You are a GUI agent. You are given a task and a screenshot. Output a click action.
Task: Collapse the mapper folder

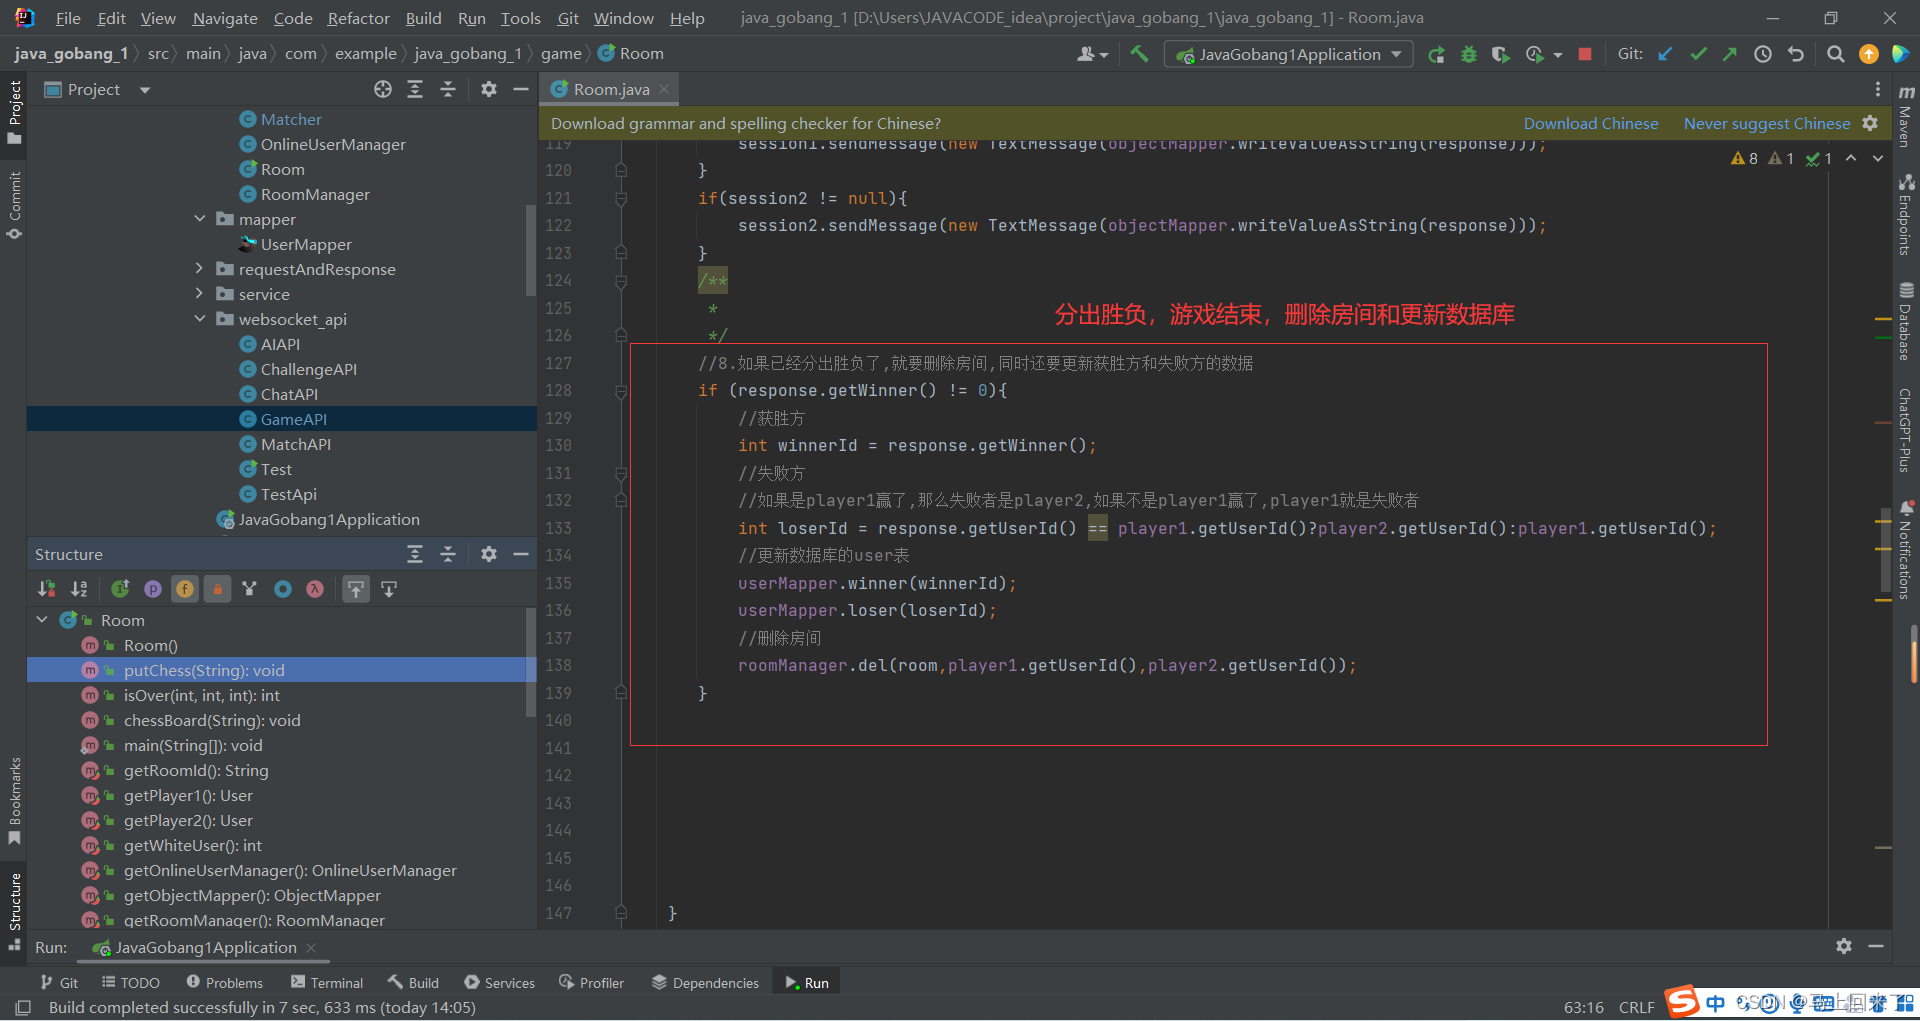200,219
